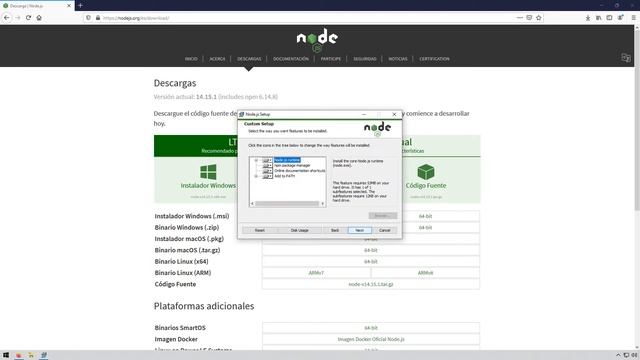The width and height of the screenshot is (640, 360).
Task: Cancel the Node.js setup
Action: point(384,231)
